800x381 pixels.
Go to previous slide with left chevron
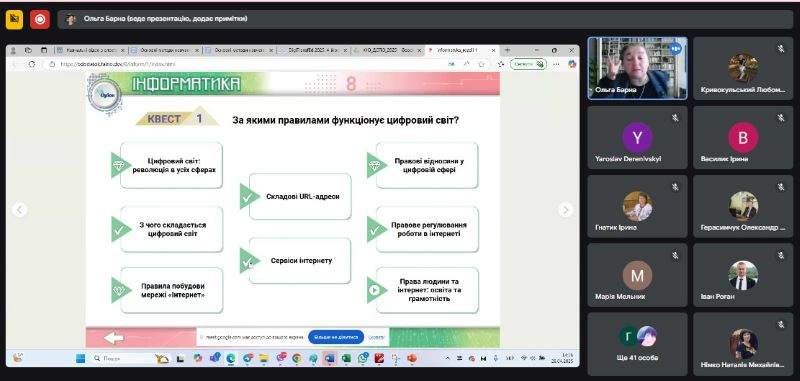tap(19, 210)
